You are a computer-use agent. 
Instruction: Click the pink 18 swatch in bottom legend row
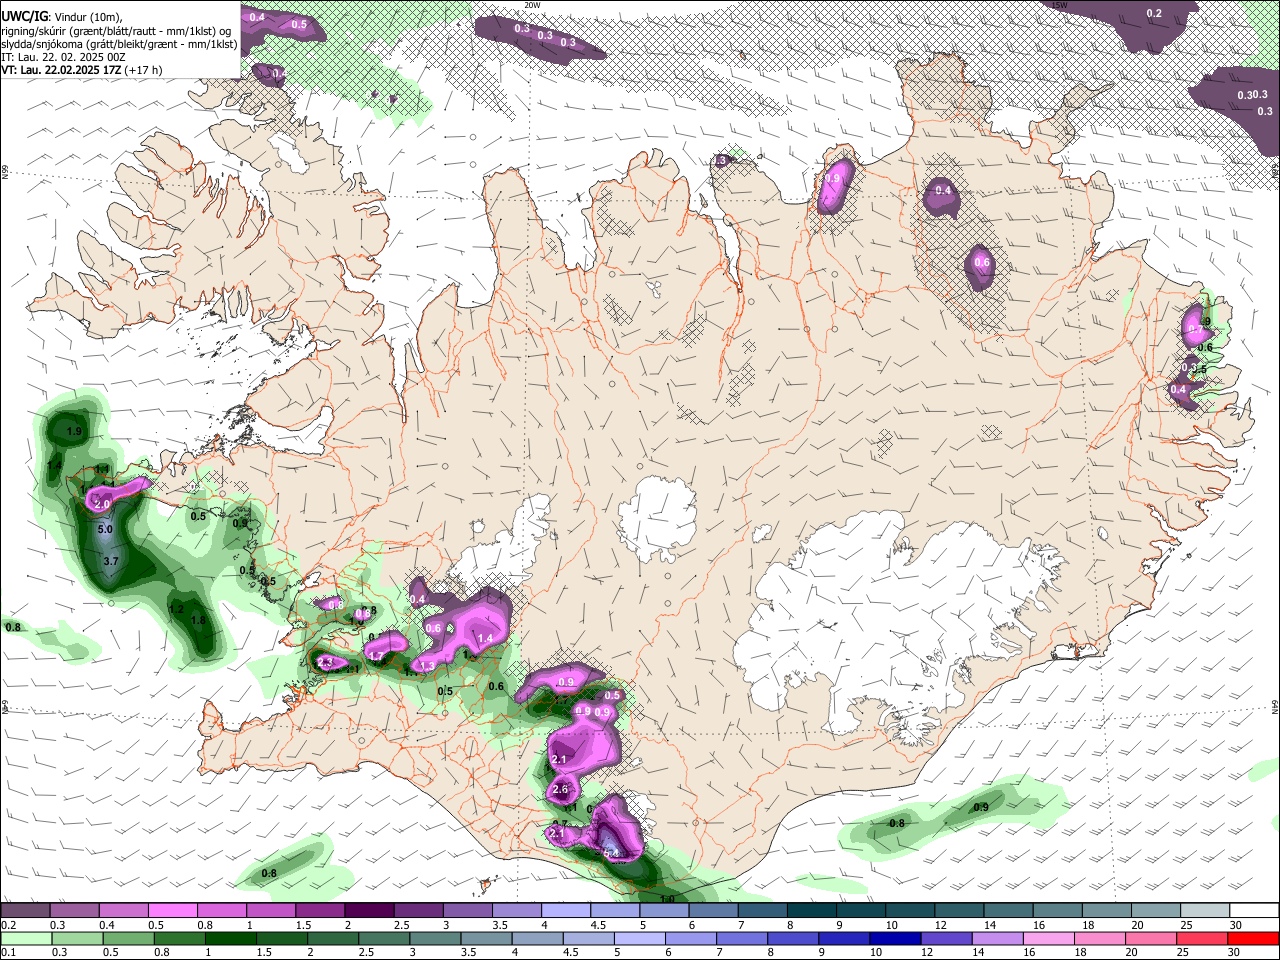pyautogui.click(x=1098, y=938)
